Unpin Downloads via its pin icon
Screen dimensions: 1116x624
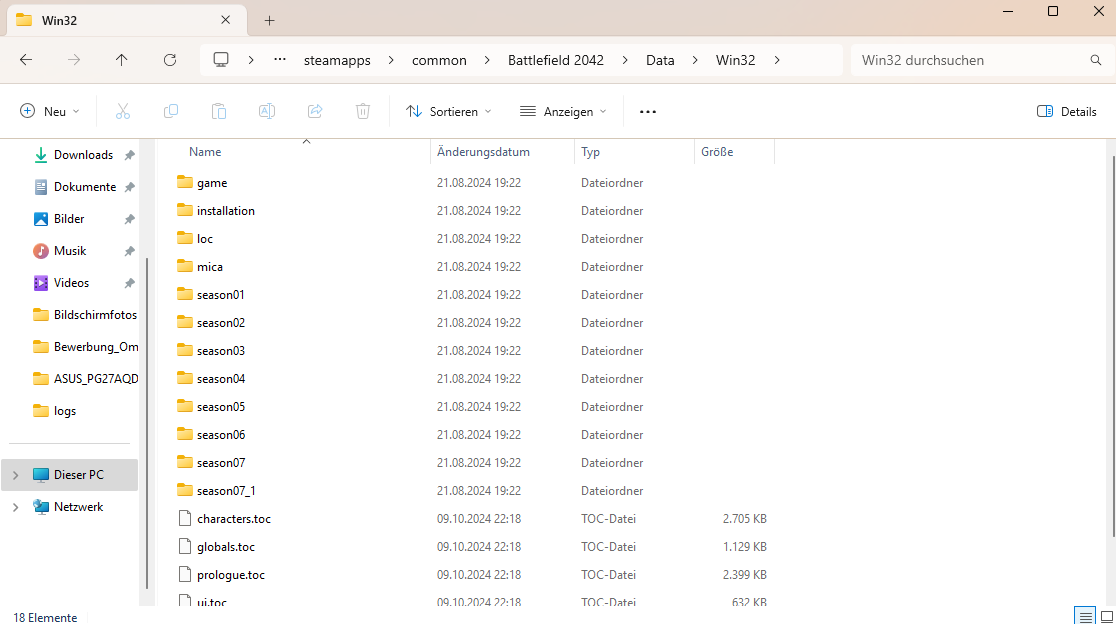coord(130,155)
